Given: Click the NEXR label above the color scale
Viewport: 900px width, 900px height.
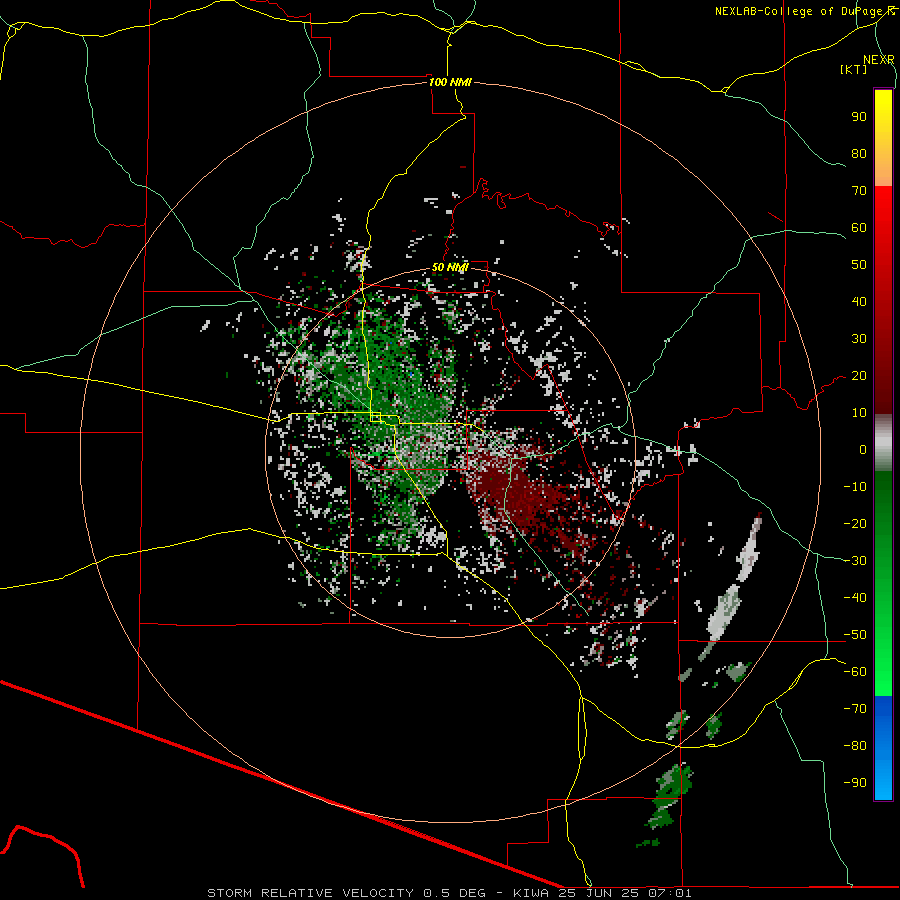Looking at the screenshot, I should (x=879, y=60).
